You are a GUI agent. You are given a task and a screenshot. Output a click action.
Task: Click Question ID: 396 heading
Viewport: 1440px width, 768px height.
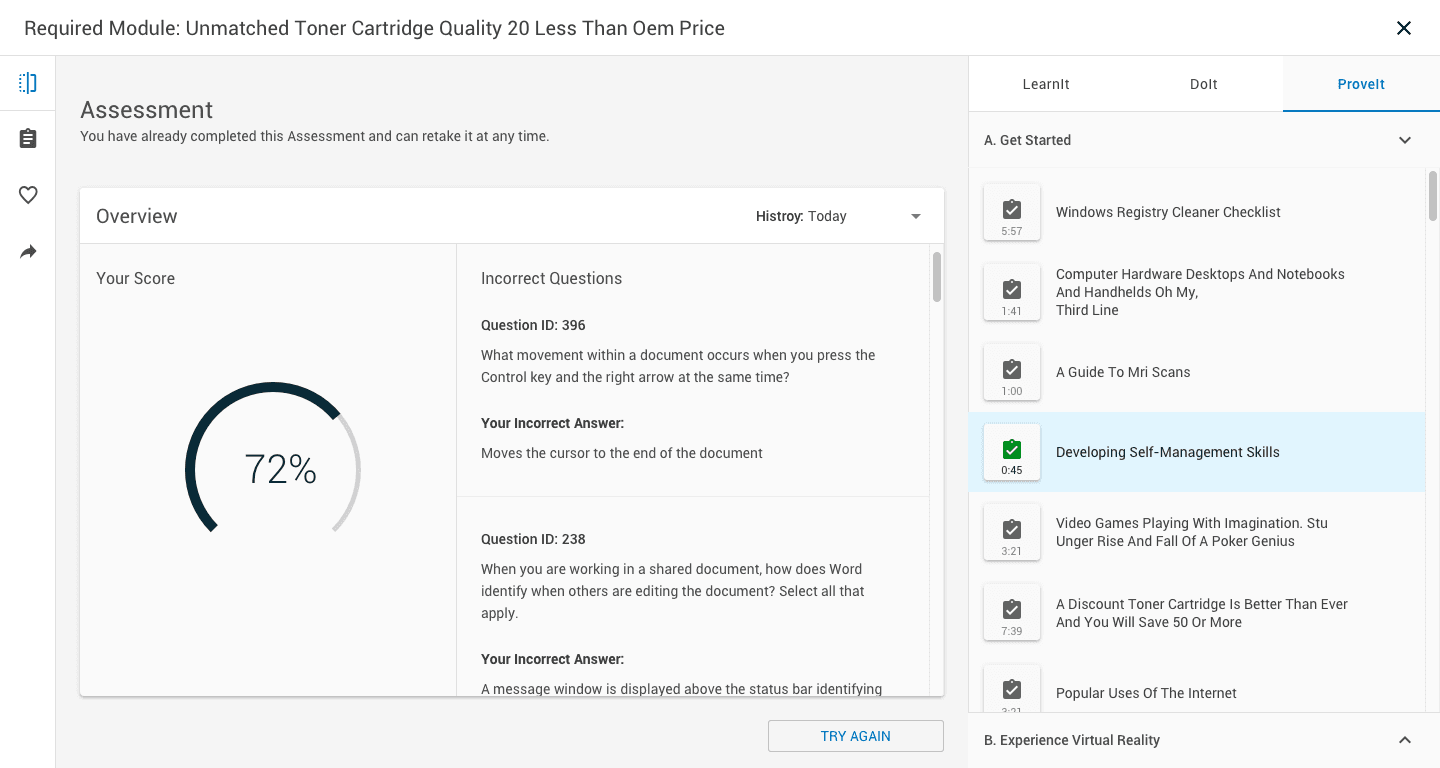533,325
